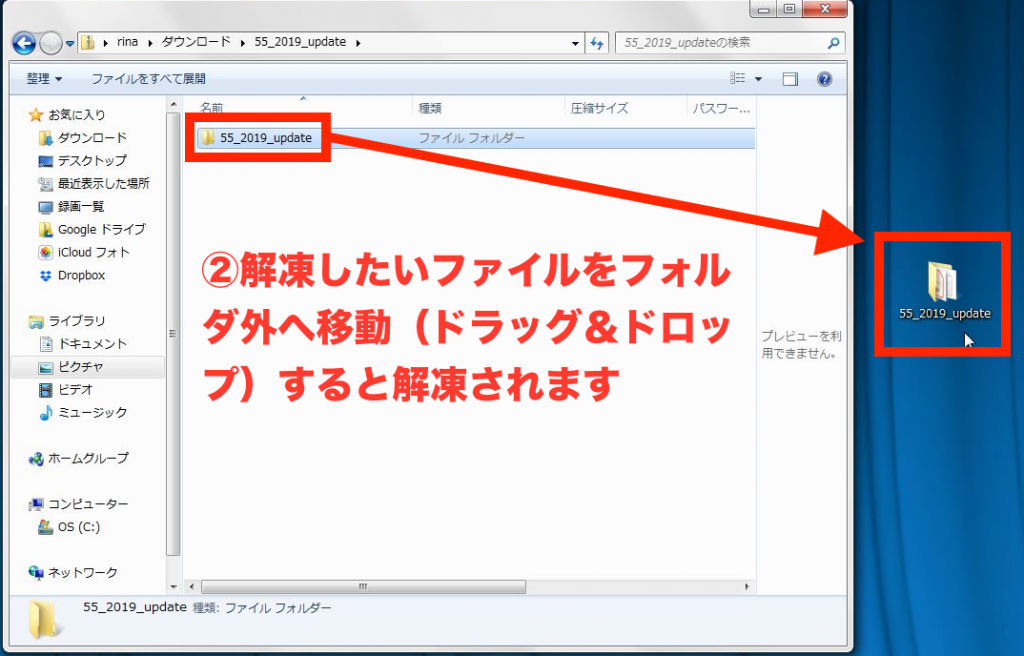Open the address bar history dropdown

point(575,43)
